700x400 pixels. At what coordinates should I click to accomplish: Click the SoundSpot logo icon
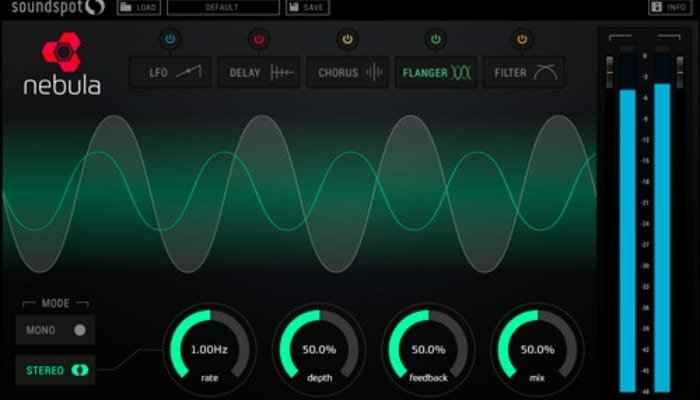94,6
